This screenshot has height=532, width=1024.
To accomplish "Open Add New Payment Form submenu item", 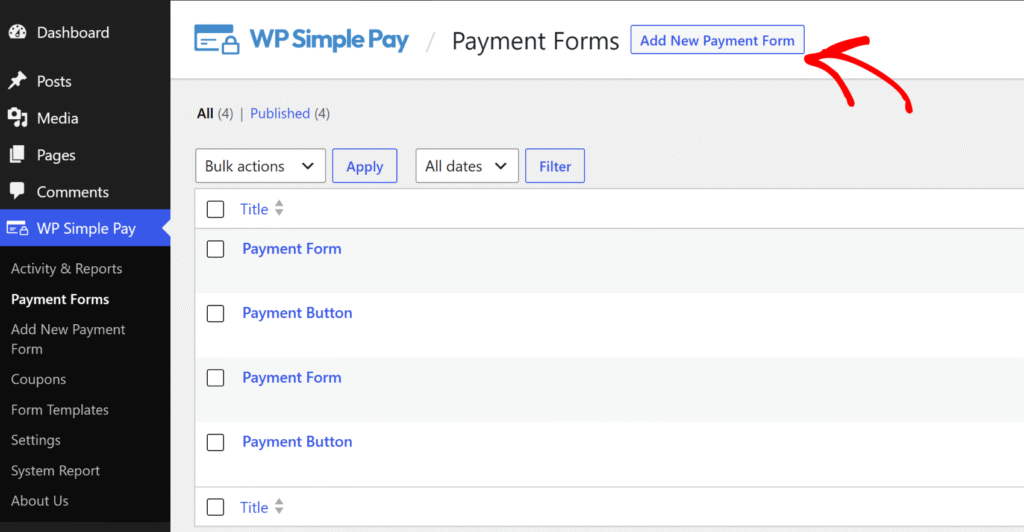I will pyautogui.click(x=68, y=339).
